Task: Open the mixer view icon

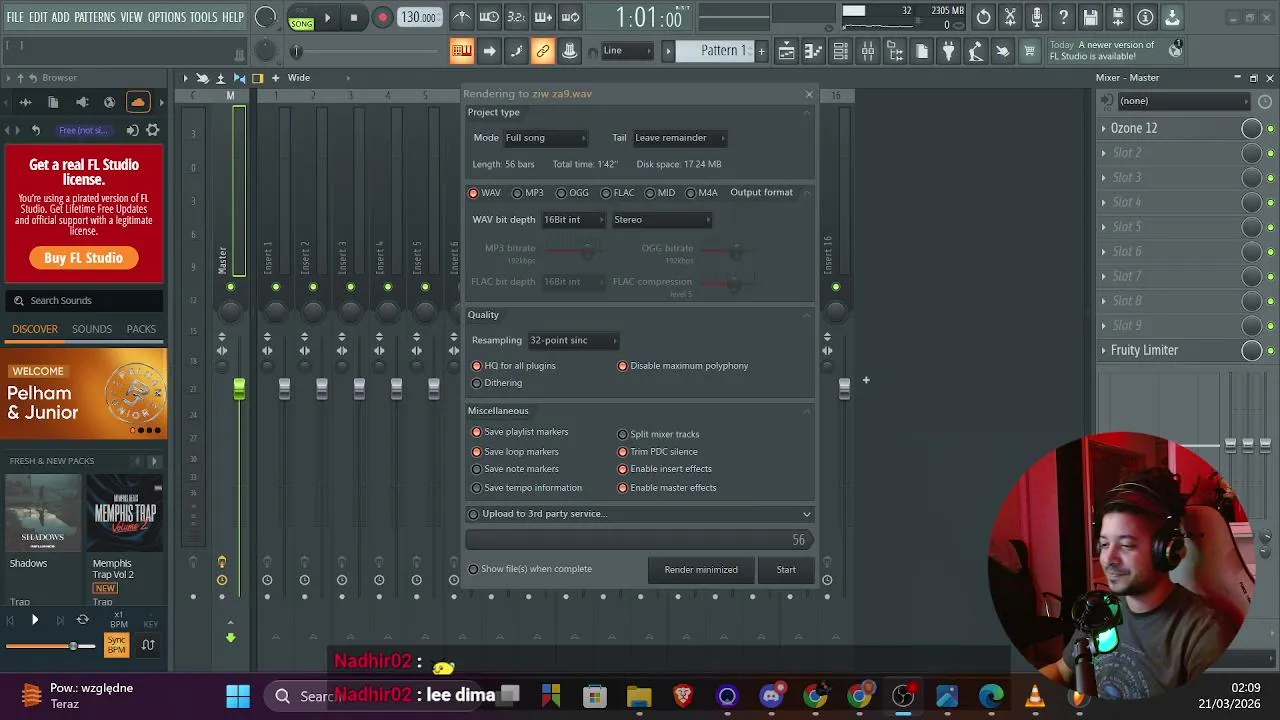Action: pyautogui.click(x=868, y=51)
